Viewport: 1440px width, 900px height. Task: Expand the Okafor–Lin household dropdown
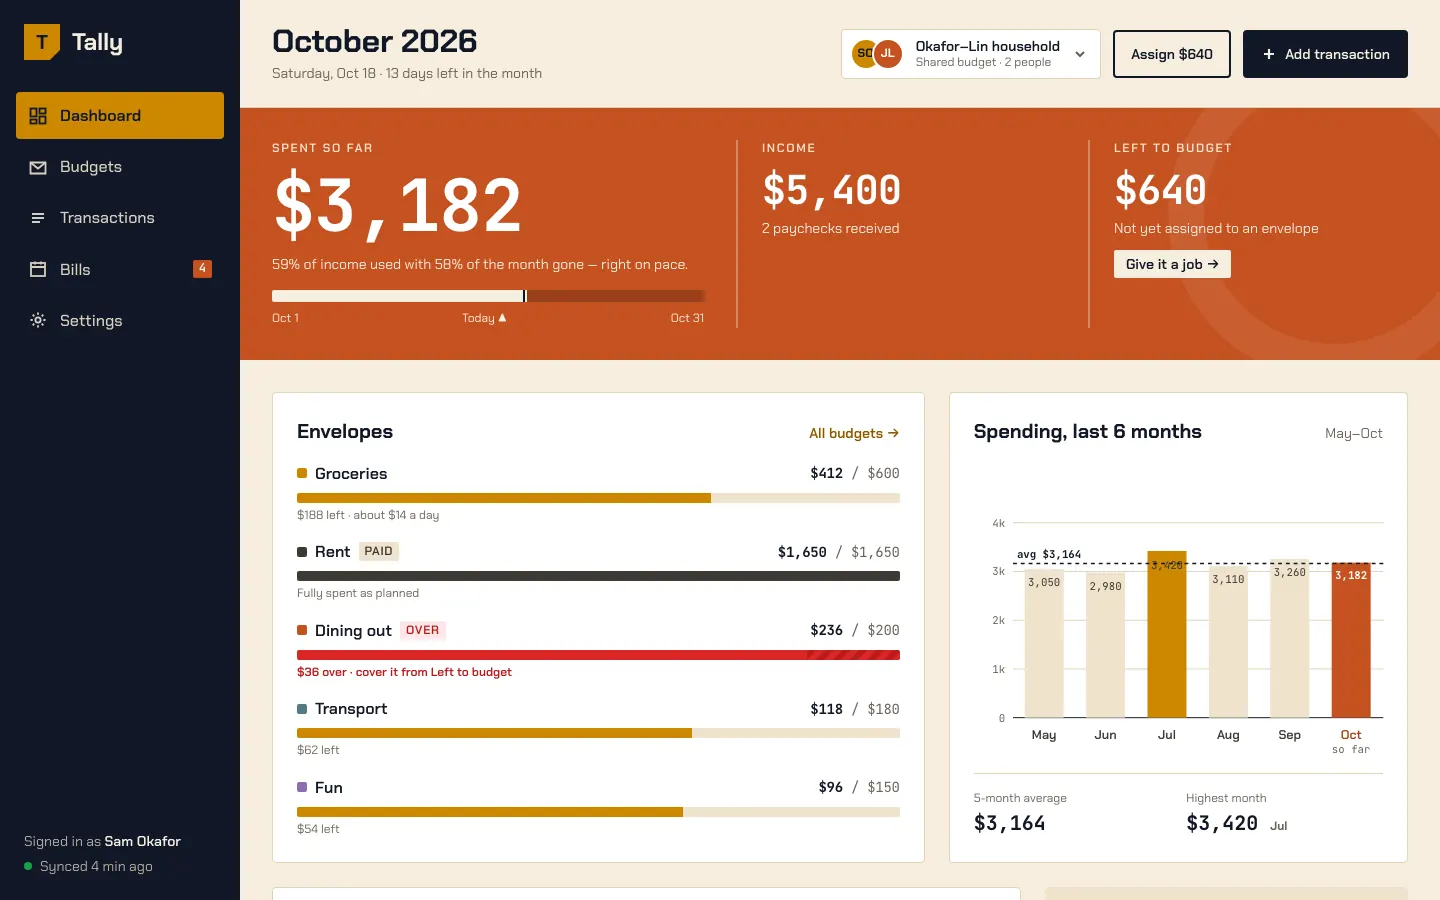coord(971,54)
